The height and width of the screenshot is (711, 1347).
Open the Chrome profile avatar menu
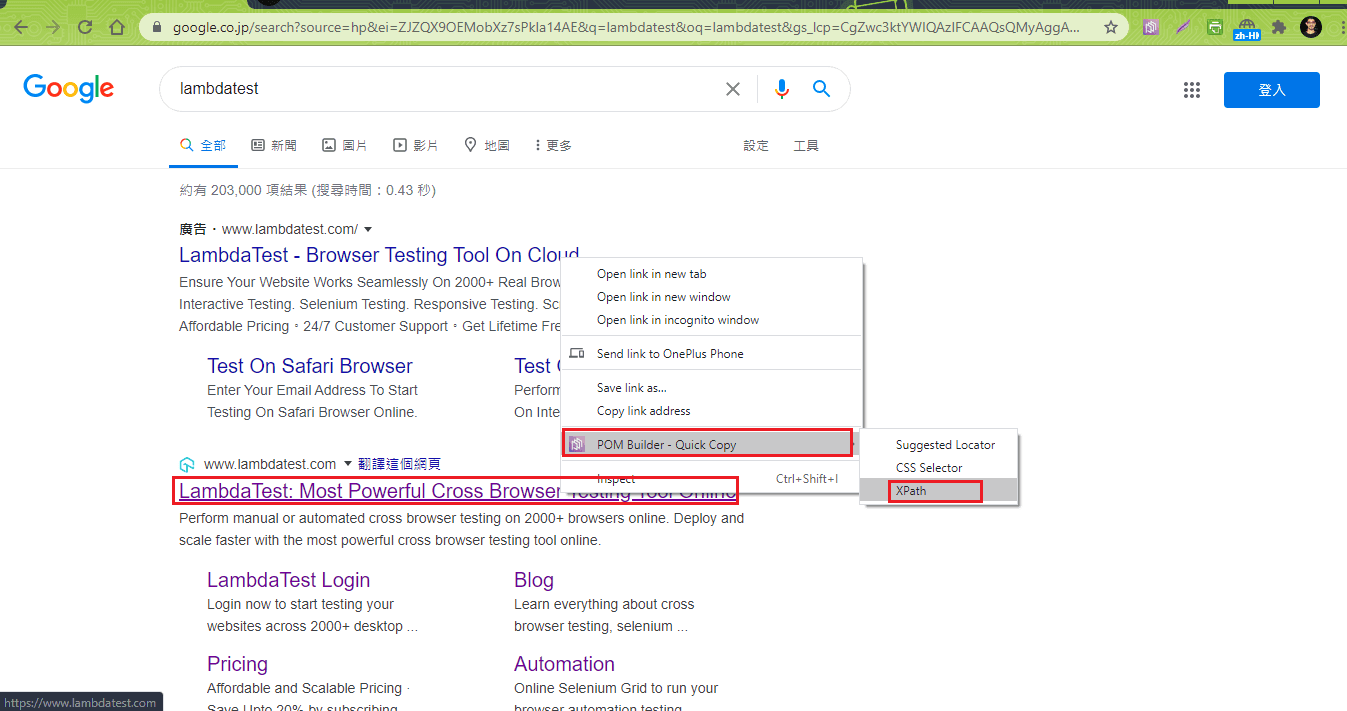(x=1310, y=26)
